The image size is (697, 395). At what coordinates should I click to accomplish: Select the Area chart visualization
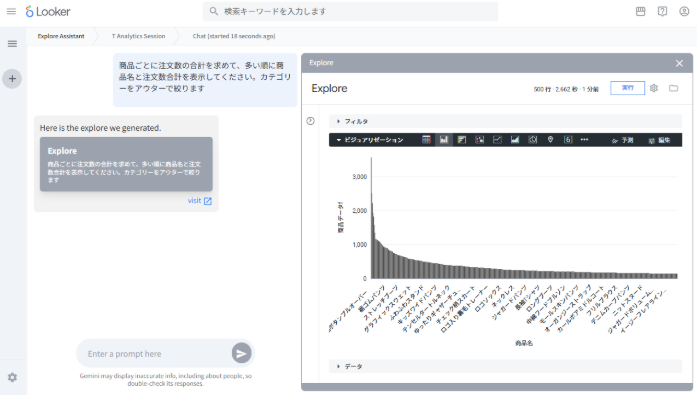(x=515, y=140)
